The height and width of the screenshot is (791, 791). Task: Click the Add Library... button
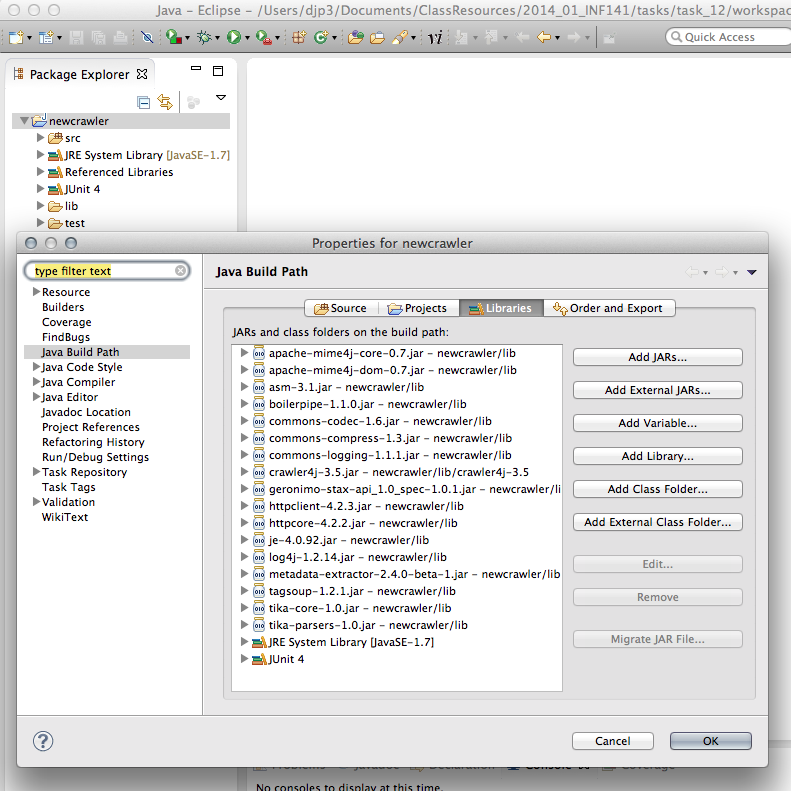pyautogui.click(x=657, y=456)
